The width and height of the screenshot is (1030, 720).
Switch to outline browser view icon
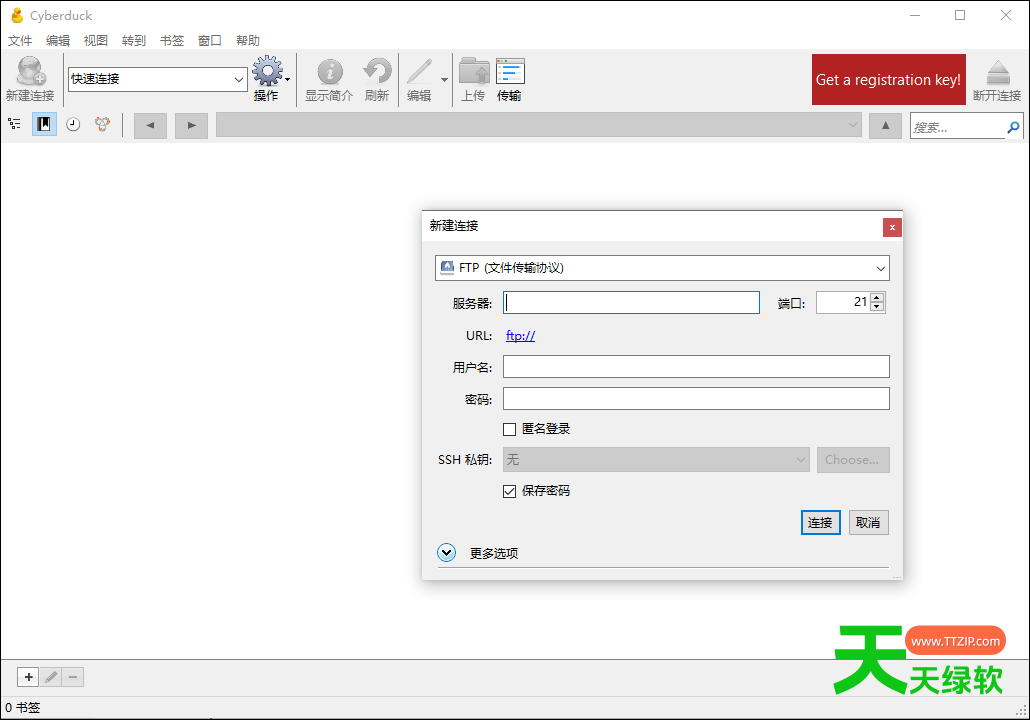click(x=14, y=124)
